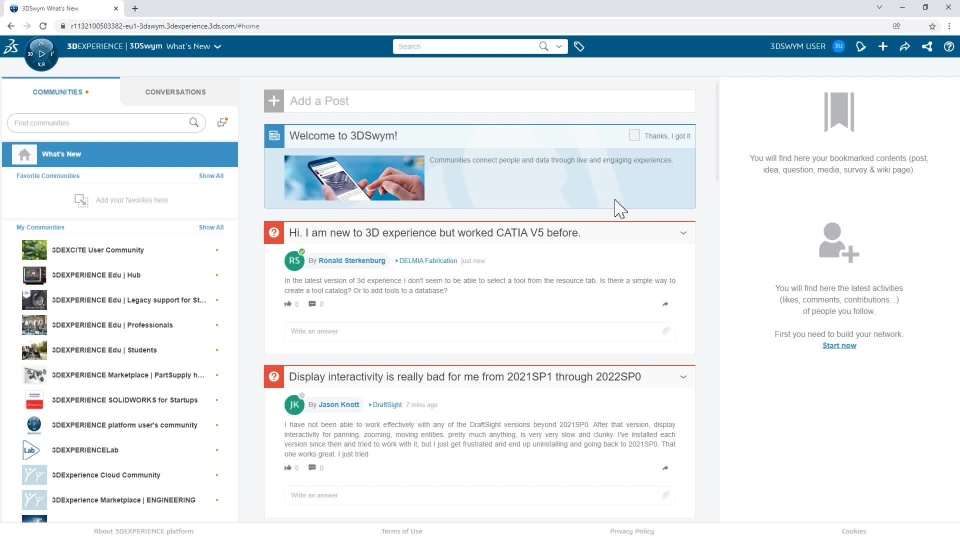This screenshot has width=960, height=540.
Task: Reload the page in browser toolbar
Action: 43,26
